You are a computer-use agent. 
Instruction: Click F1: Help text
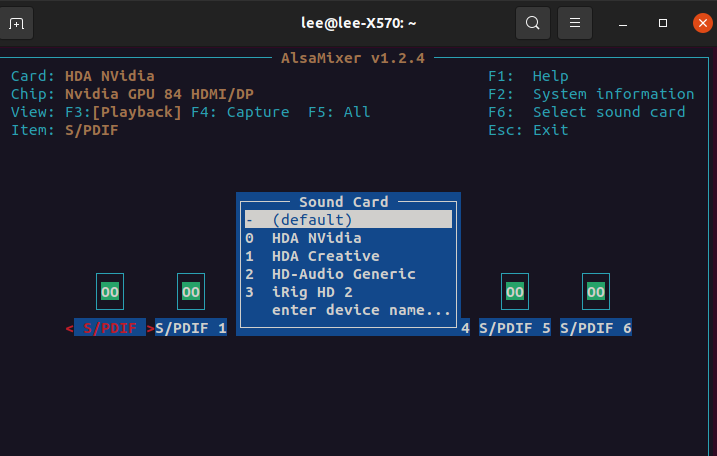point(528,76)
